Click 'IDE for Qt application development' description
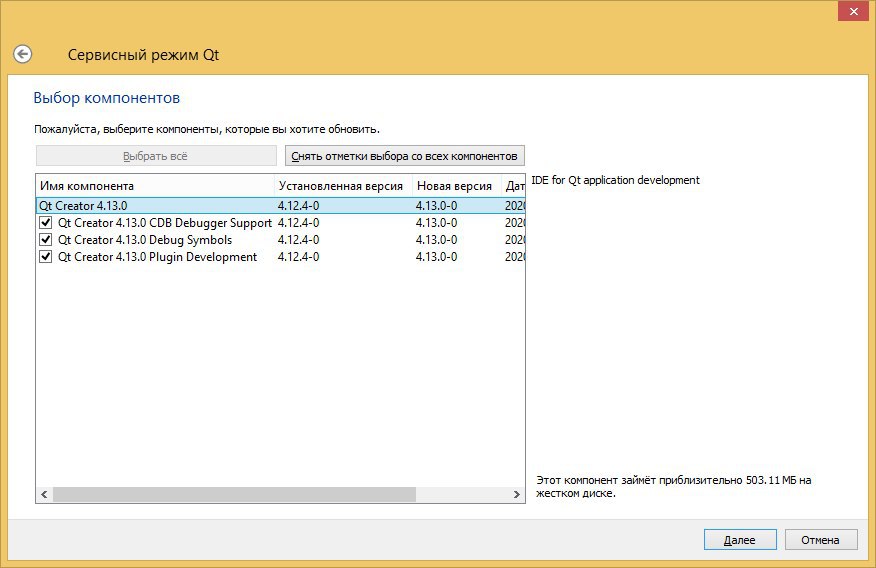Image resolution: width=876 pixels, height=568 pixels. coord(615,180)
